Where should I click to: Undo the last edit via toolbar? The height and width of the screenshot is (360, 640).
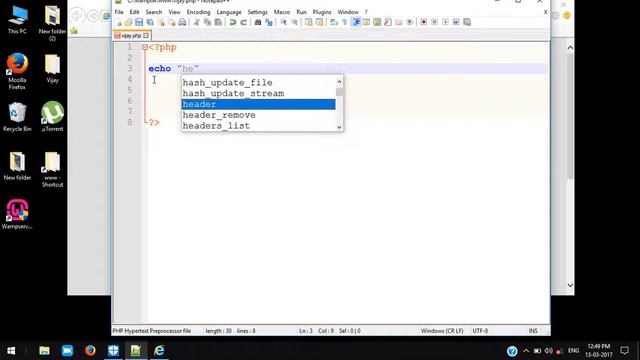tap(233, 22)
